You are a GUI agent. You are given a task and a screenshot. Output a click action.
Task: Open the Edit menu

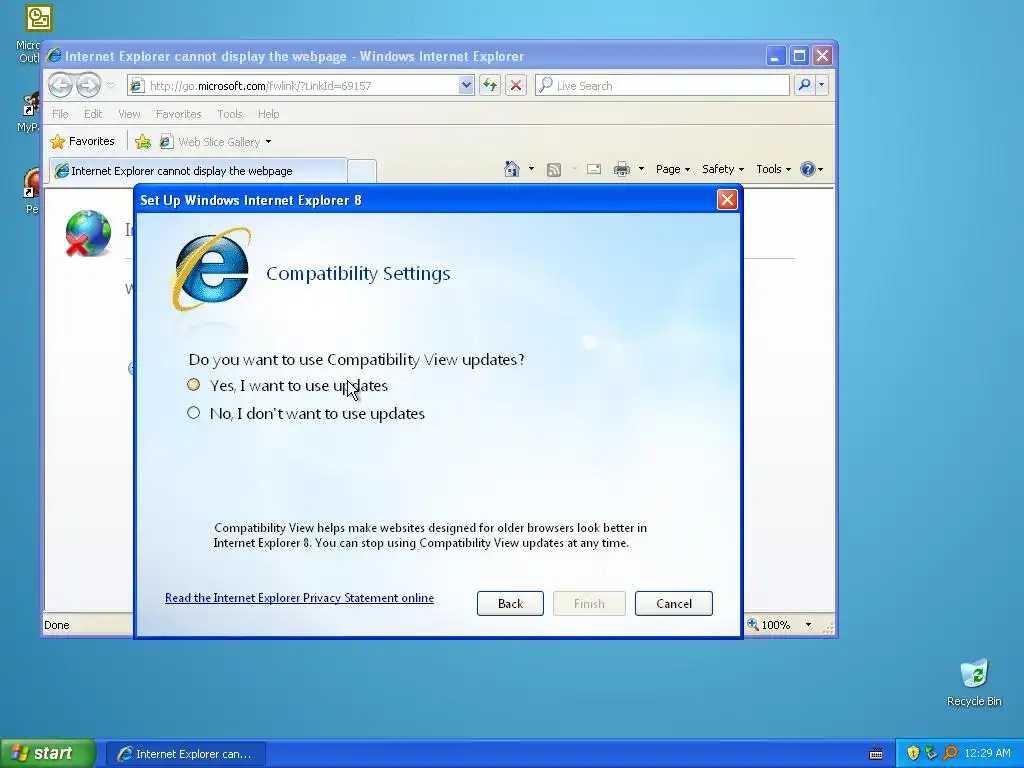pyautogui.click(x=93, y=114)
